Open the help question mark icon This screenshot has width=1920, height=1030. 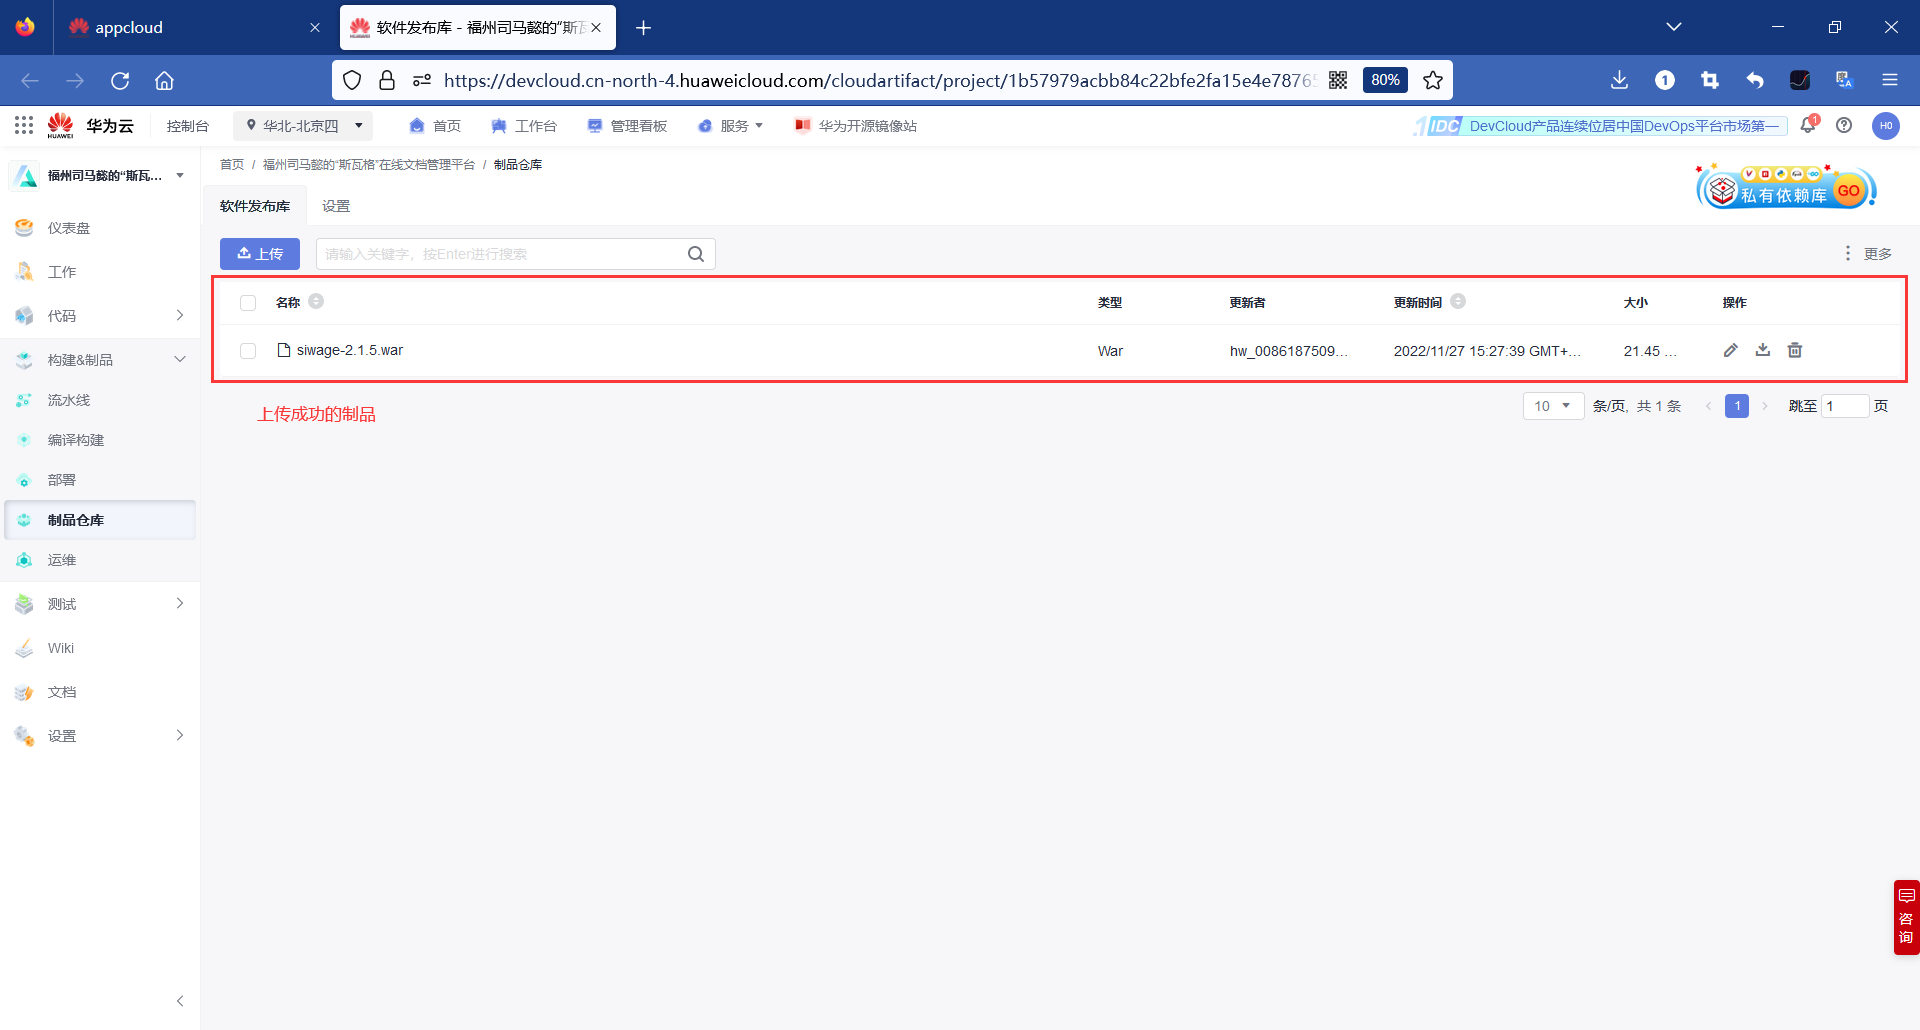1844,125
